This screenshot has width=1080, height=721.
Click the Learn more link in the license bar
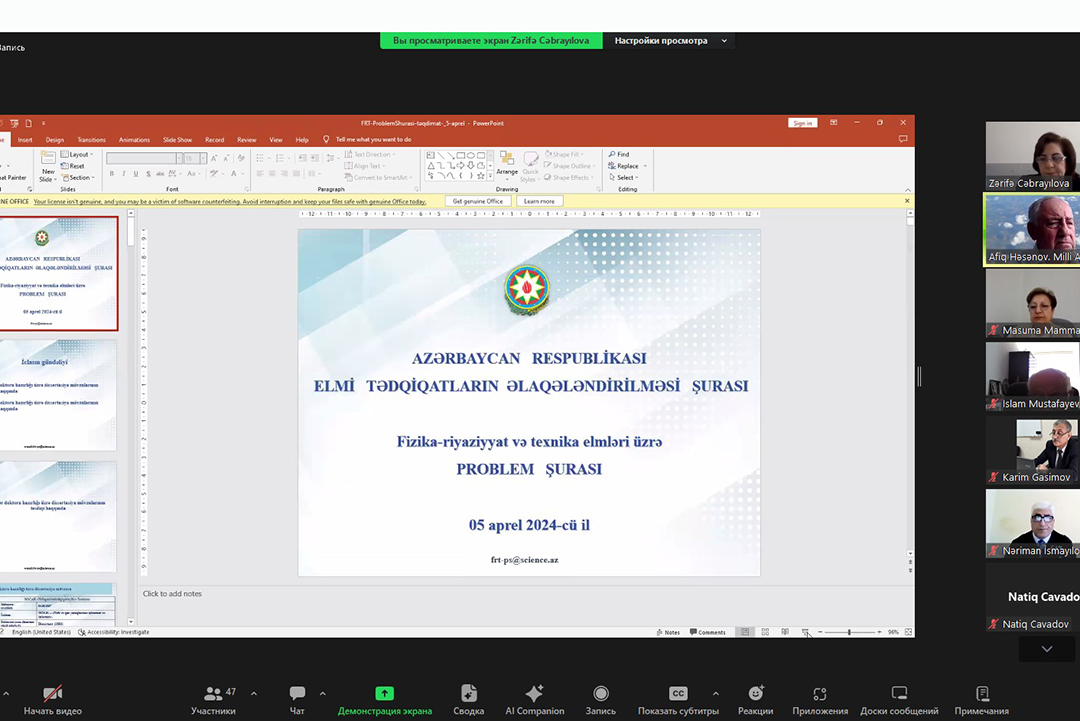541,200
